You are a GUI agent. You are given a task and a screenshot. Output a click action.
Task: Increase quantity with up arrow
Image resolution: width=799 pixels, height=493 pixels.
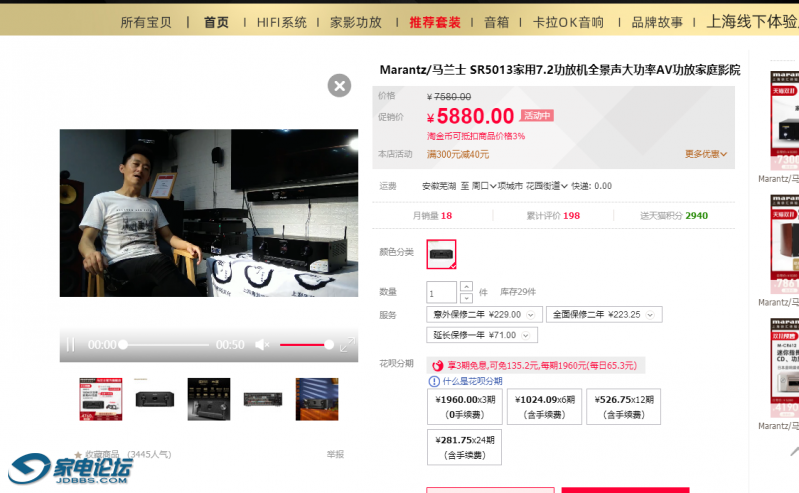(x=466, y=287)
